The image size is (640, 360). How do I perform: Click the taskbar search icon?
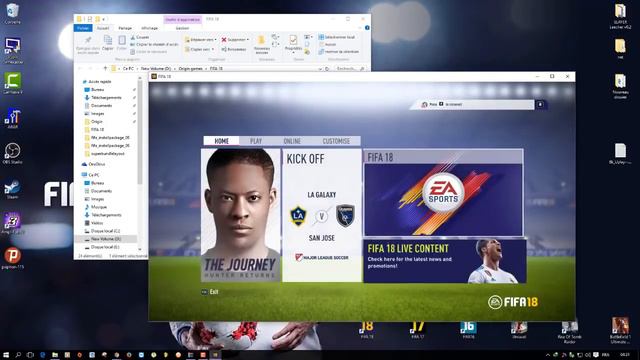(x=18, y=355)
